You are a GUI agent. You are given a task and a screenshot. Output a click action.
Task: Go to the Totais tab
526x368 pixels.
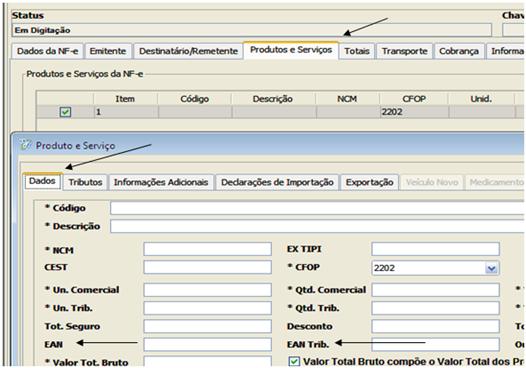click(x=357, y=51)
